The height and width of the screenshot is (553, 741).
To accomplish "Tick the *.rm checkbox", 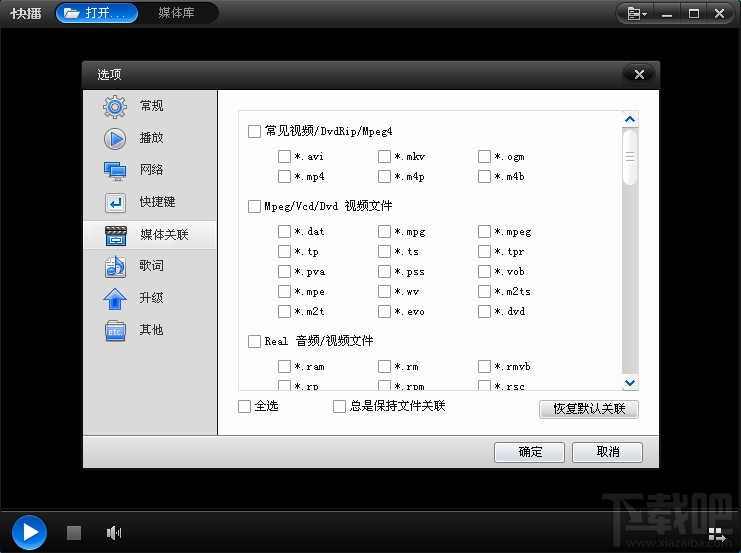I will click(384, 366).
